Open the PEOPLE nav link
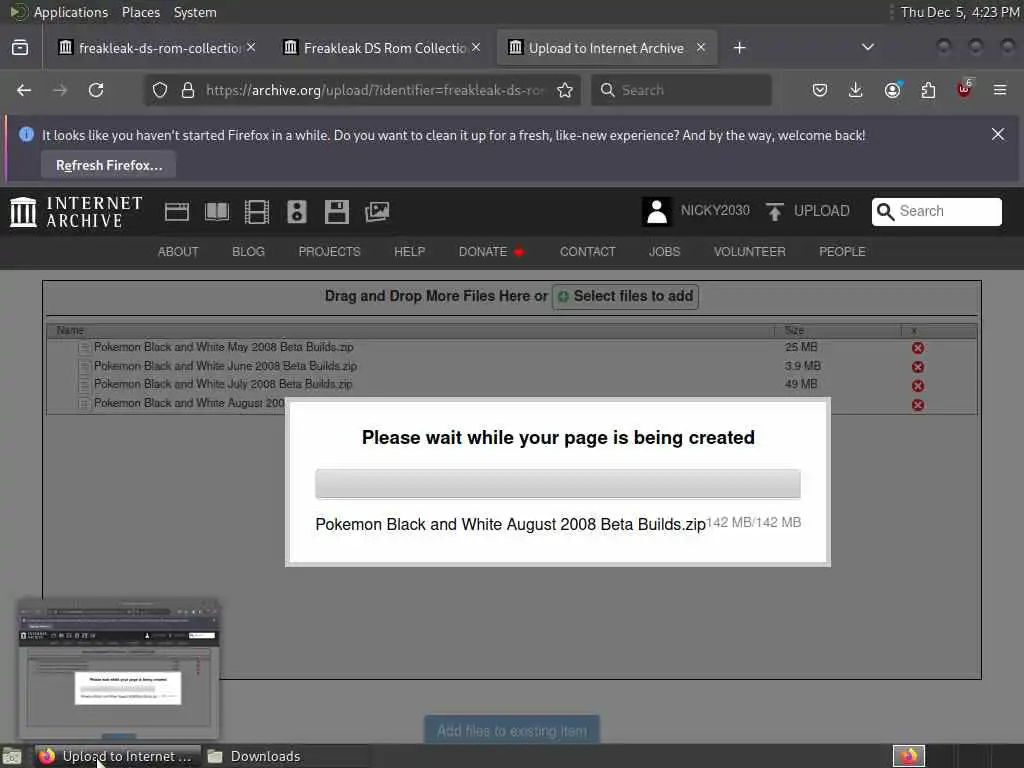The height and width of the screenshot is (768, 1024). (x=842, y=251)
